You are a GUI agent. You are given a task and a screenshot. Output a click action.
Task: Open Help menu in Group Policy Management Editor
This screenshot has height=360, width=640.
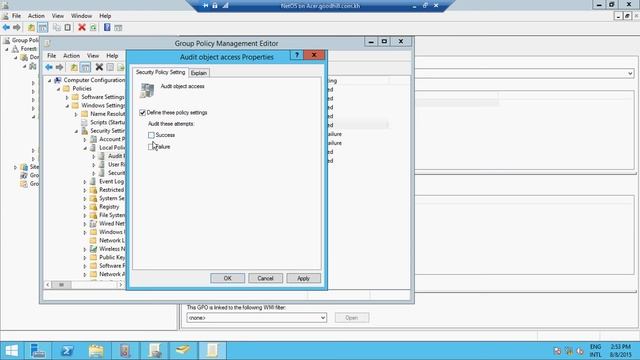tap(112, 56)
